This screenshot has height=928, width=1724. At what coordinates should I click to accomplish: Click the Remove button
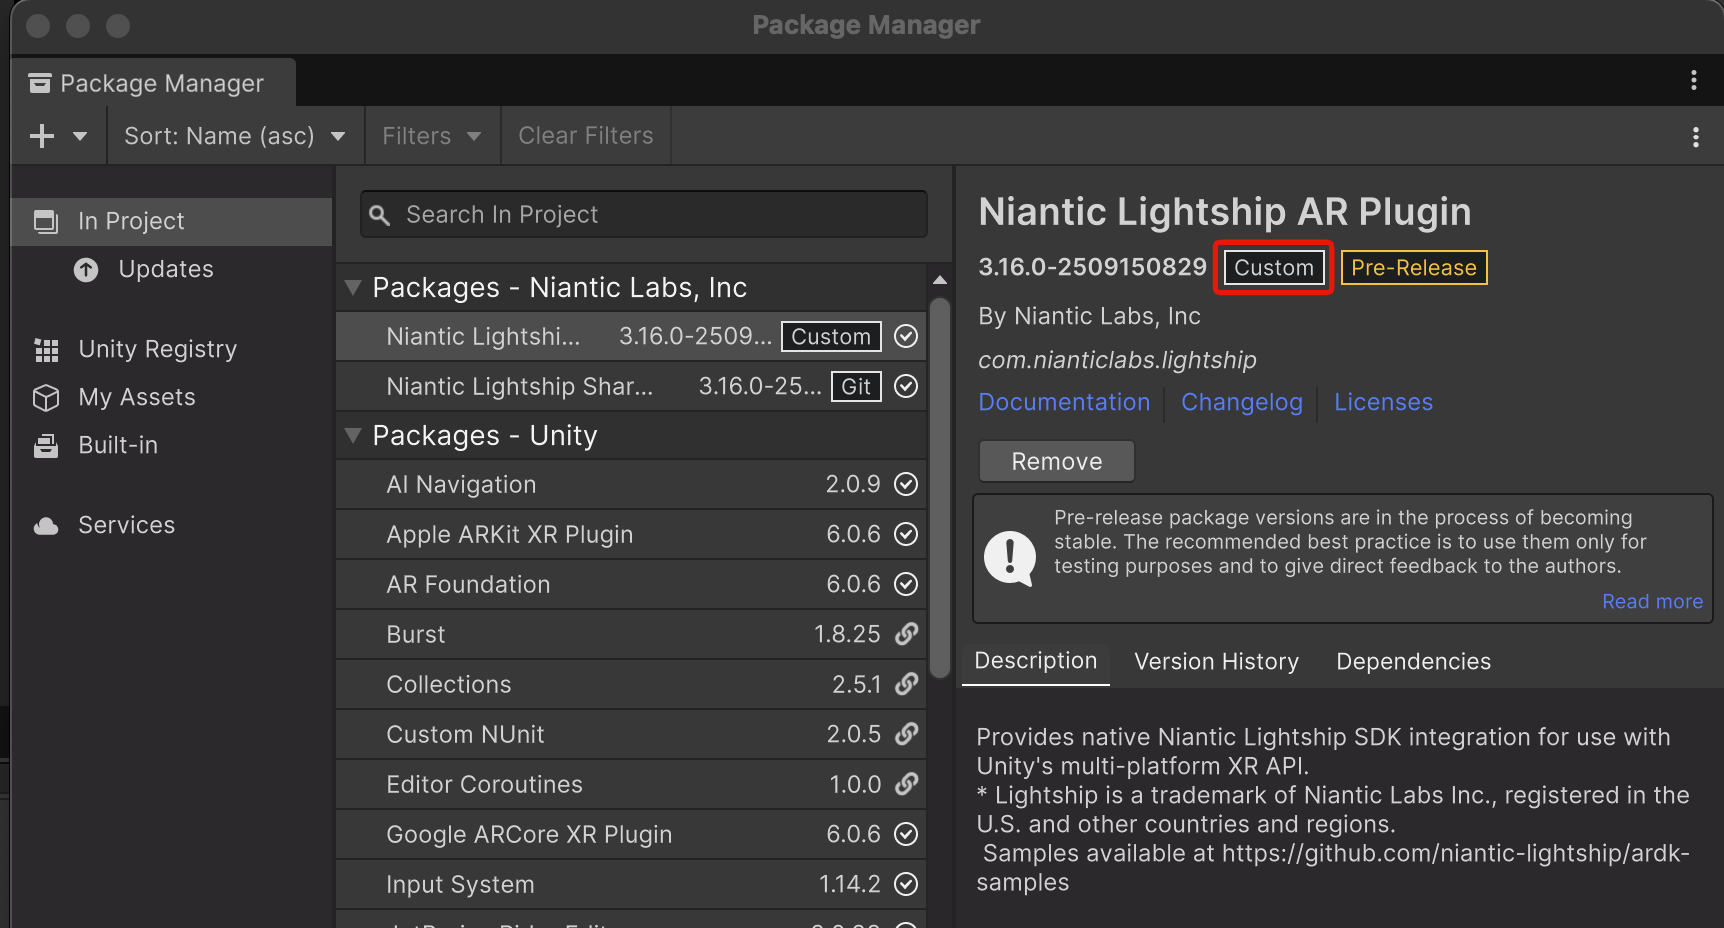click(x=1055, y=461)
